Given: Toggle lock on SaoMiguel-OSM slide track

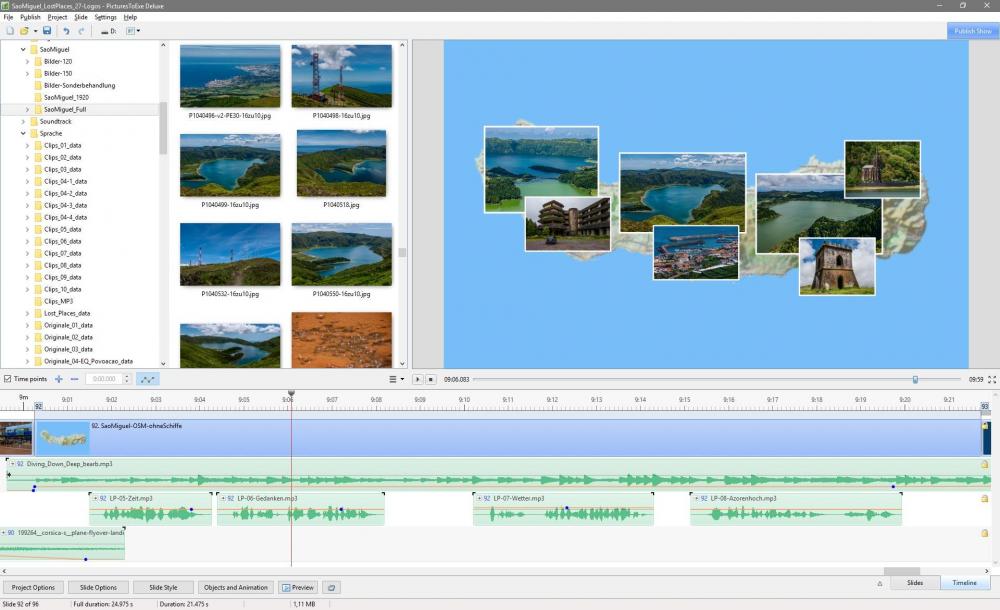Looking at the screenshot, I should coord(985,426).
